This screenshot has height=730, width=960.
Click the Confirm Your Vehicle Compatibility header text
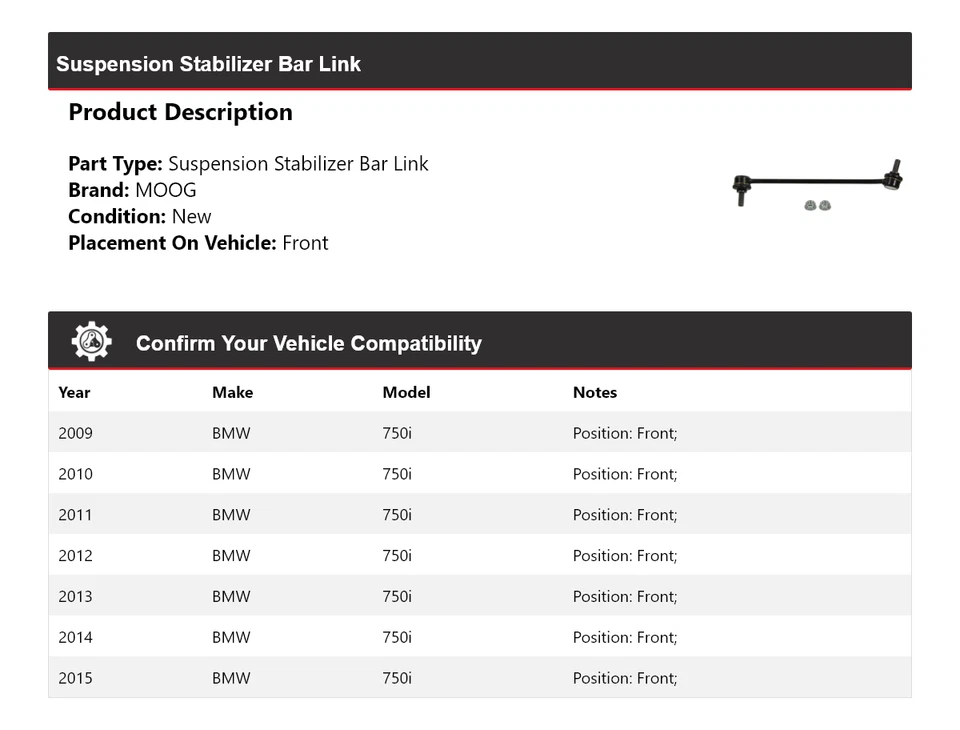point(308,343)
